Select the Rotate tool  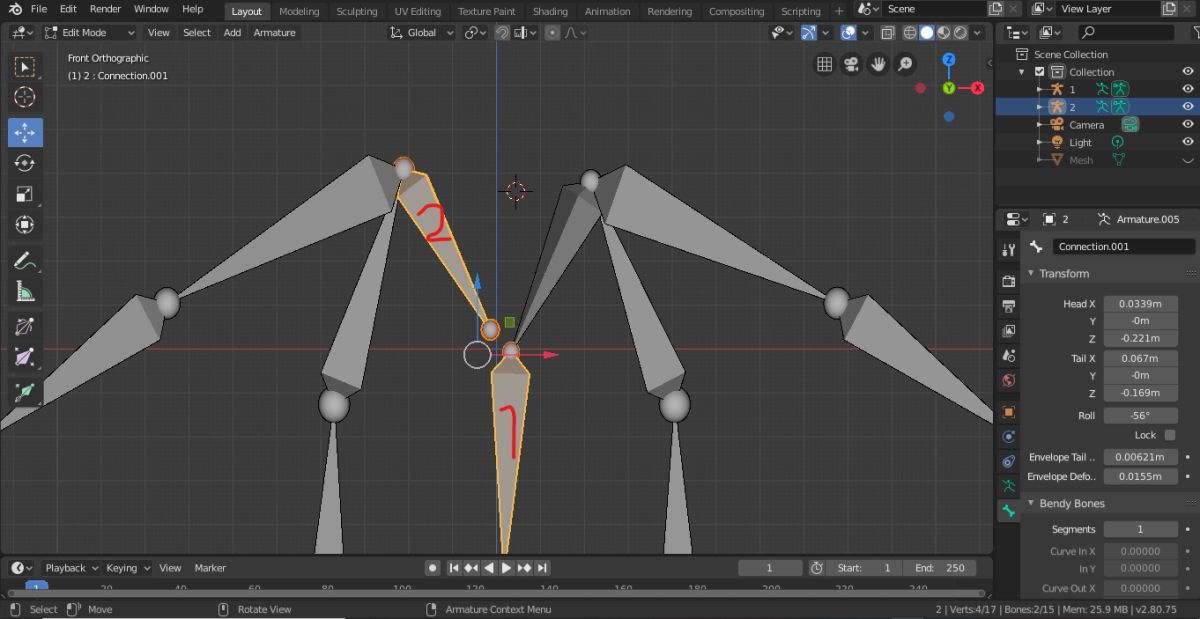pyautogui.click(x=25, y=163)
